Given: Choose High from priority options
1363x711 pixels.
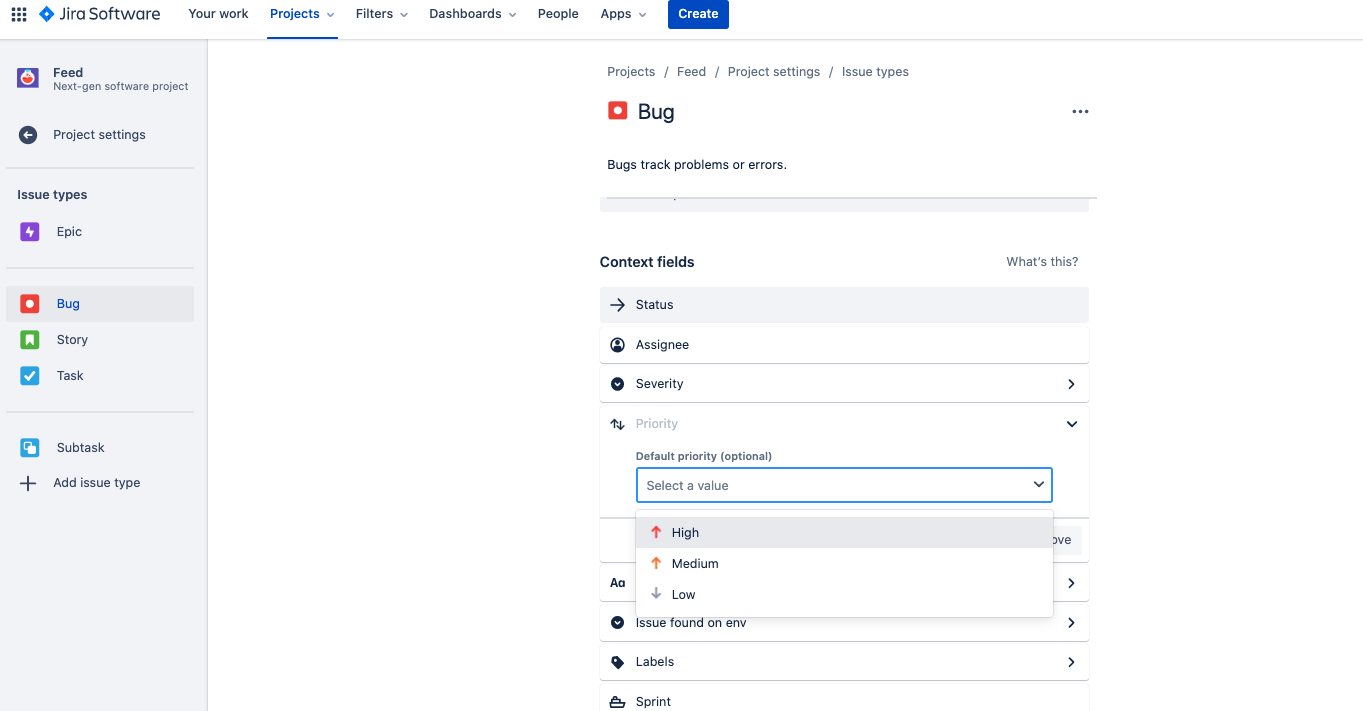Looking at the screenshot, I should click(844, 533).
